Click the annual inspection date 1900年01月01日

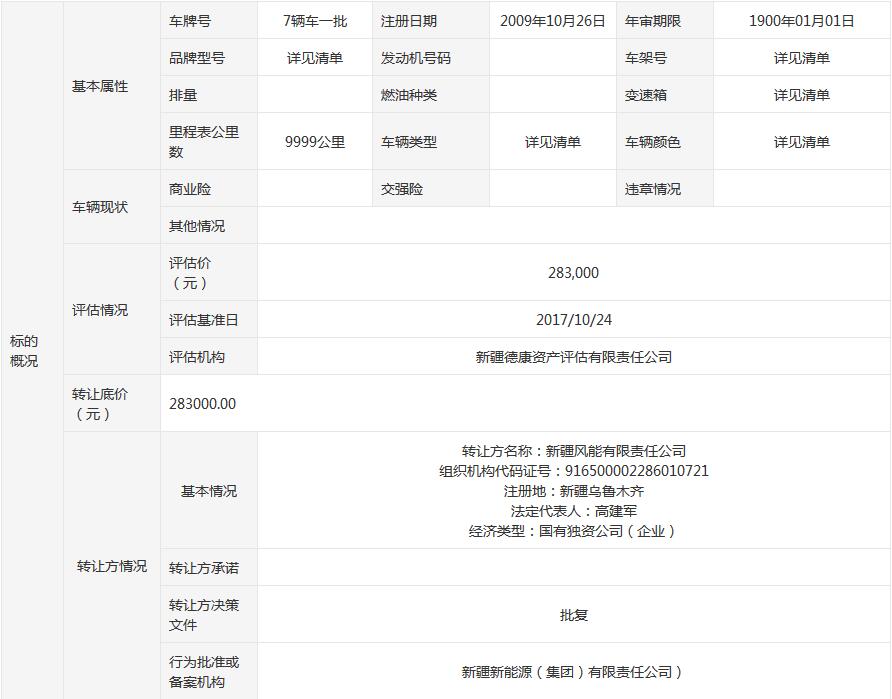(801, 21)
